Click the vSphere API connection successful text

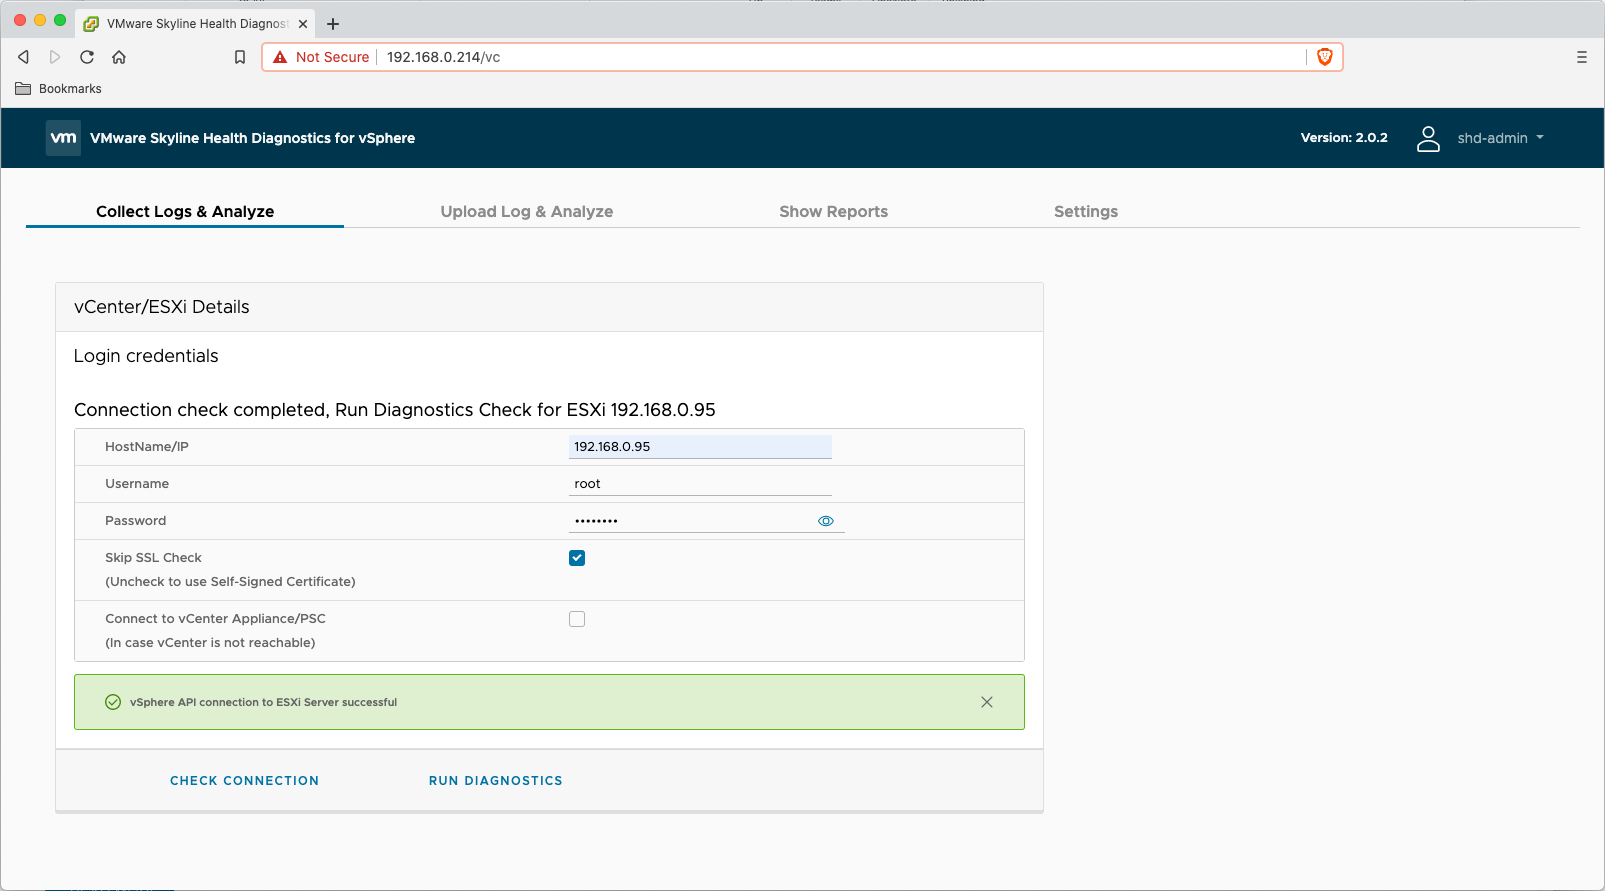coord(263,702)
